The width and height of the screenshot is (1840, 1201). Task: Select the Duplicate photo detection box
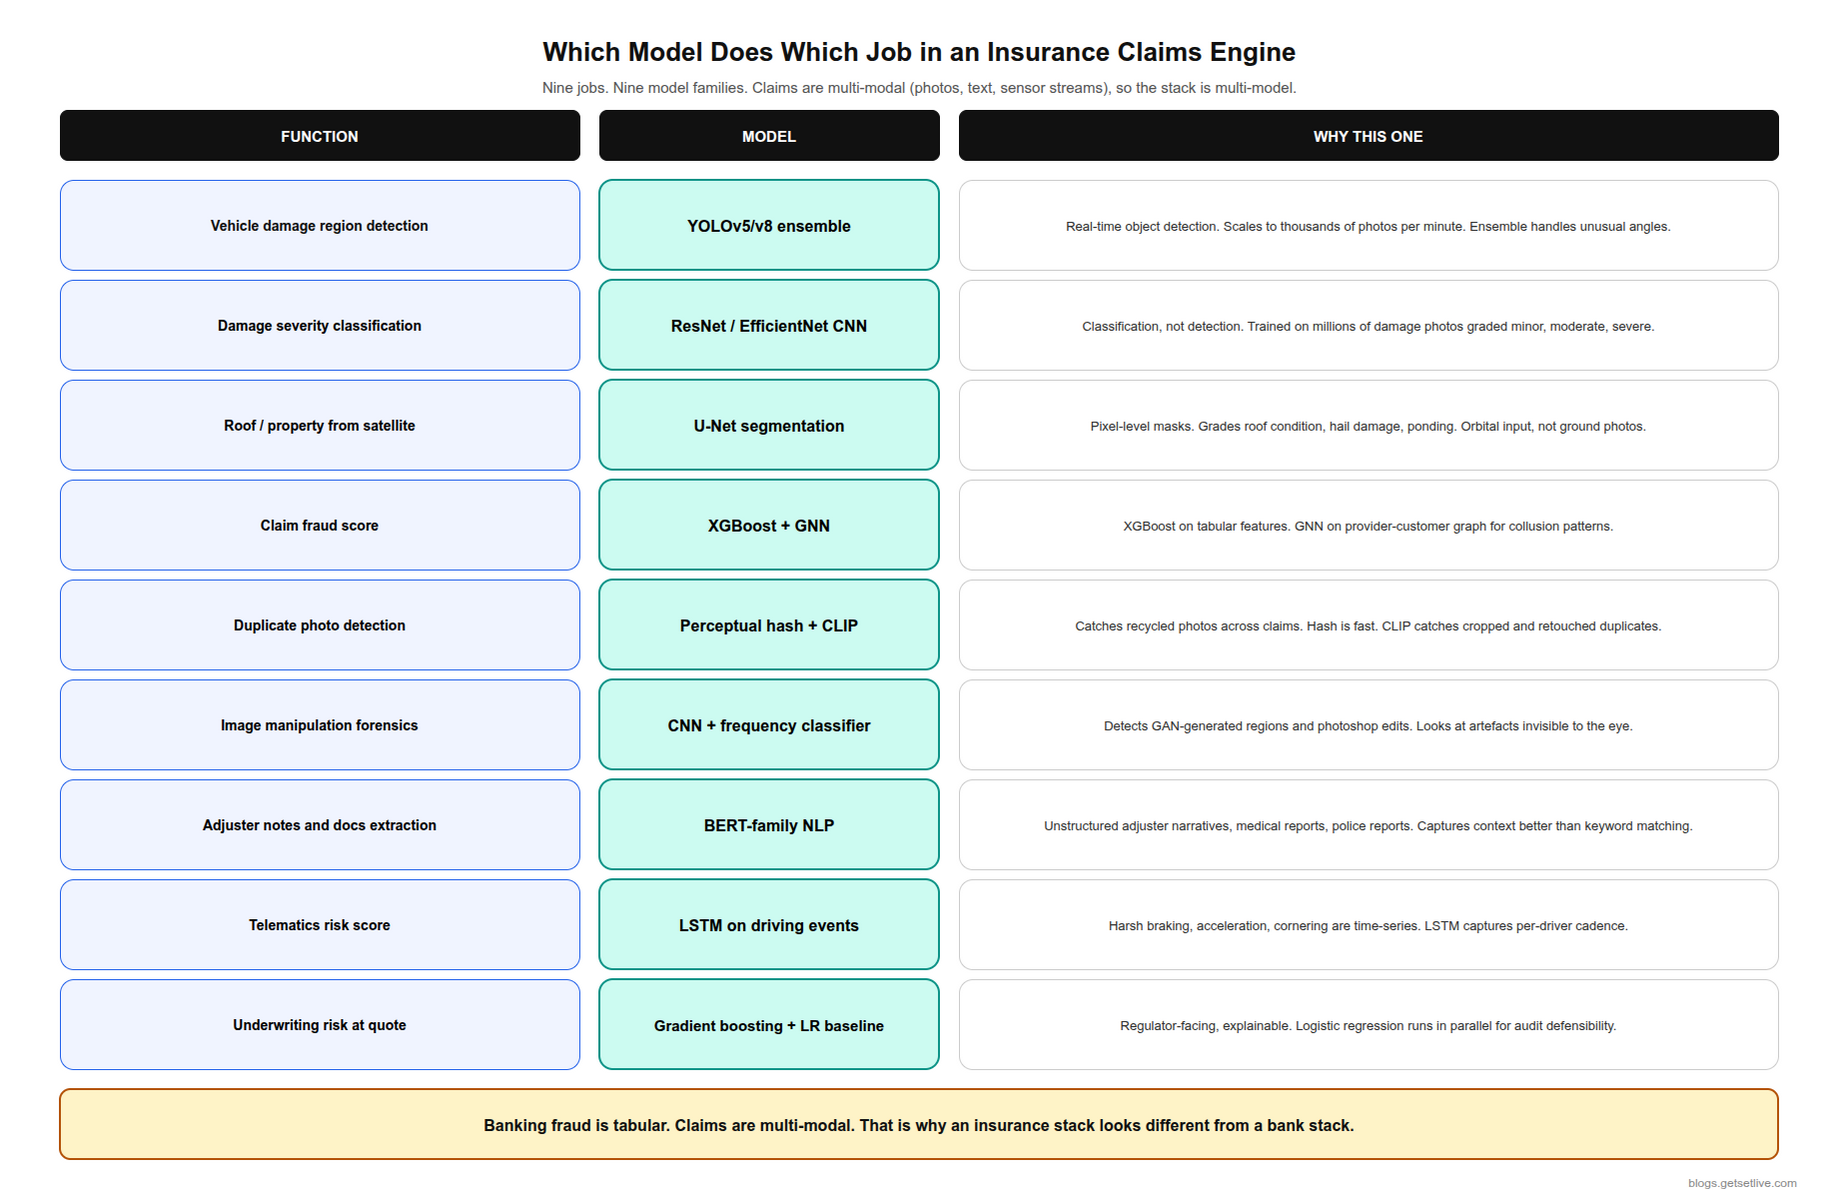pyautogui.click(x=320, y=626)
